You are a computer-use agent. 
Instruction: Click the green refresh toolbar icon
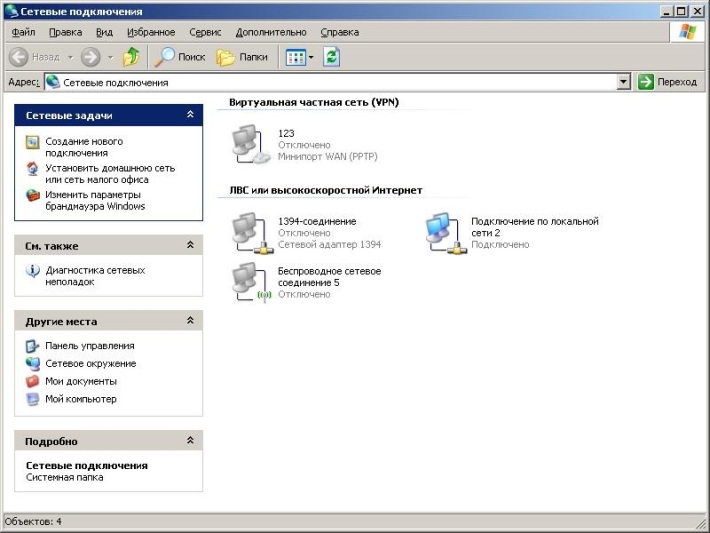pos(331,57)
